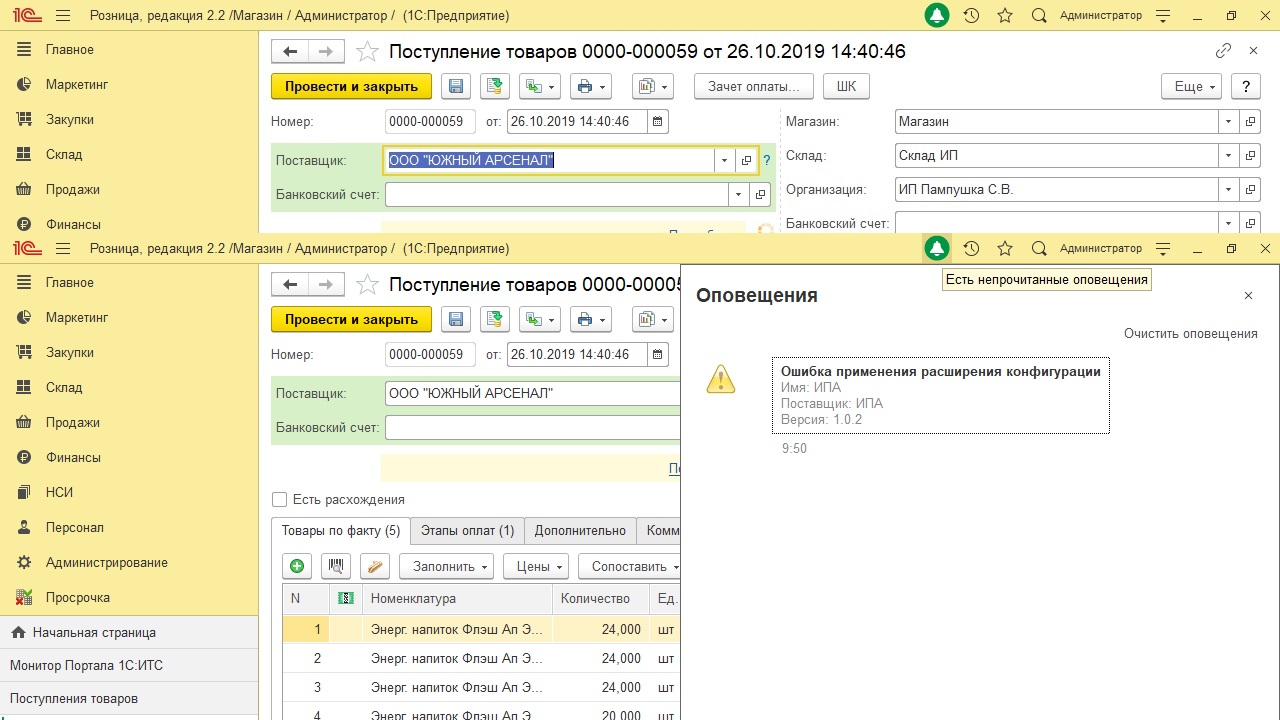
Task: Click the Очистить оповещения link
Action: coord(1191,333)
